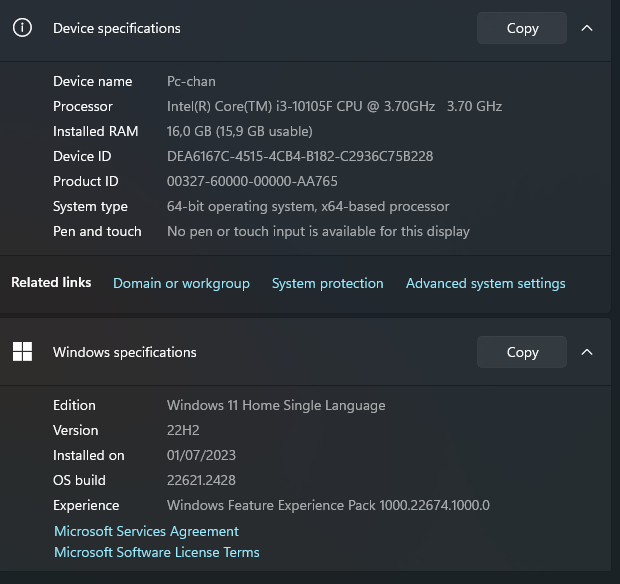The height and width of the screenshot is (584, 620).
Task: Open Domain or workgroup link
Action: (181, 283)
